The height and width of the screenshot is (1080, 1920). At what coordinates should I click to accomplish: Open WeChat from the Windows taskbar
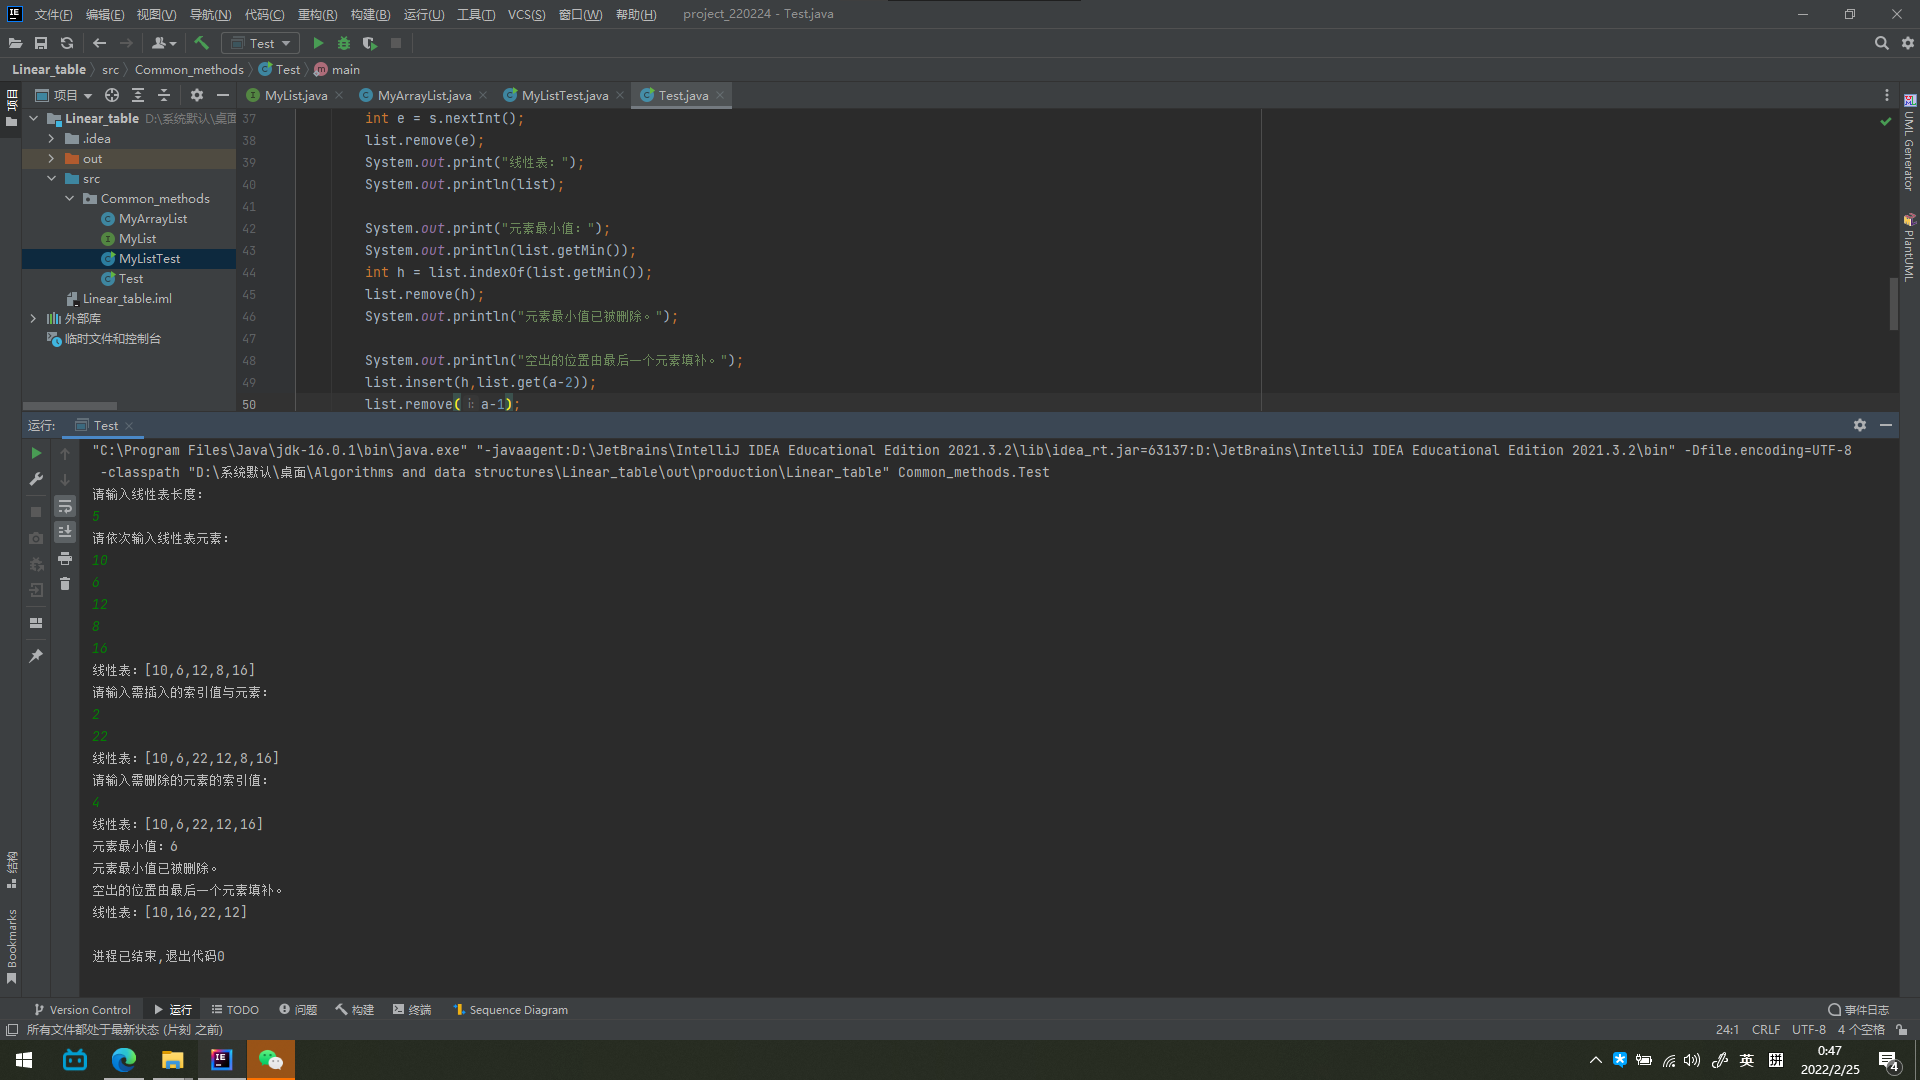(x=270, y=1060)
